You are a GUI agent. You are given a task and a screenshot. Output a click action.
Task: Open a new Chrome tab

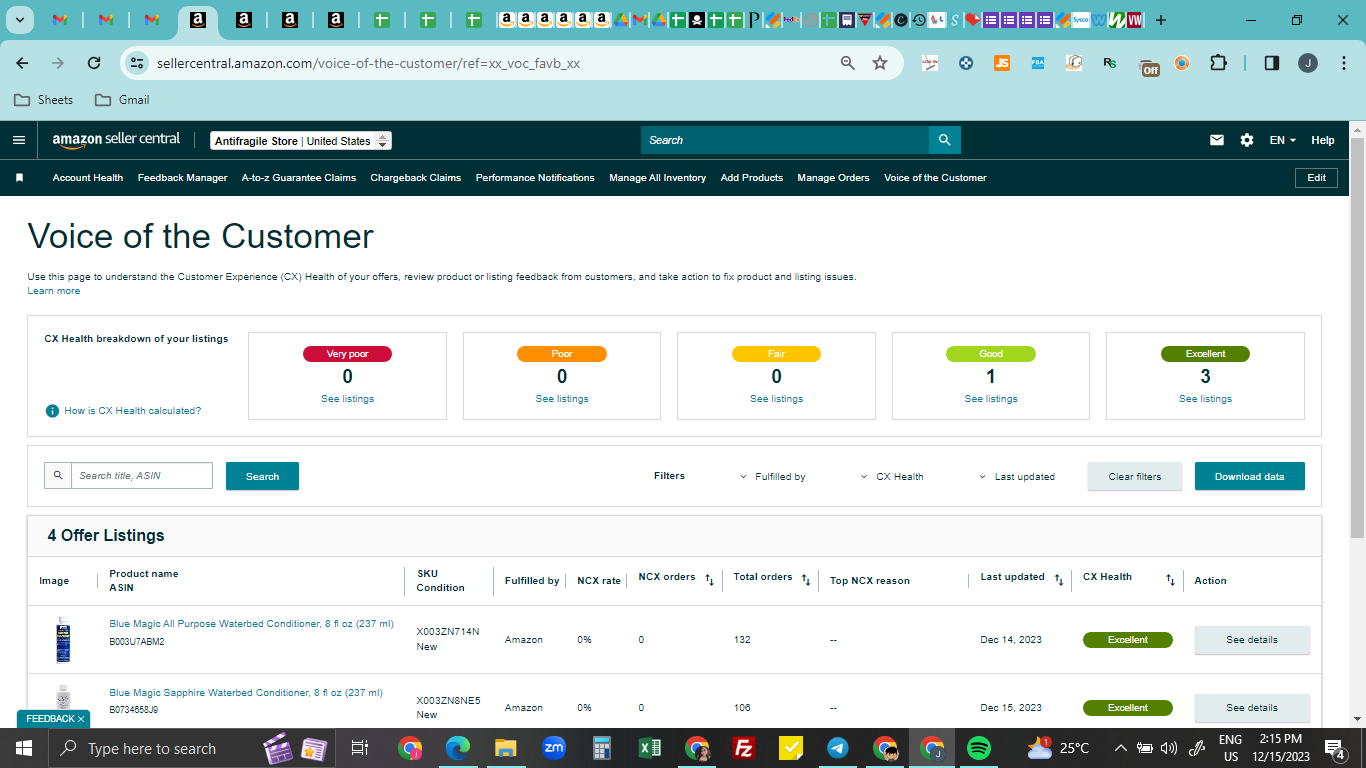coord(1160,20)
